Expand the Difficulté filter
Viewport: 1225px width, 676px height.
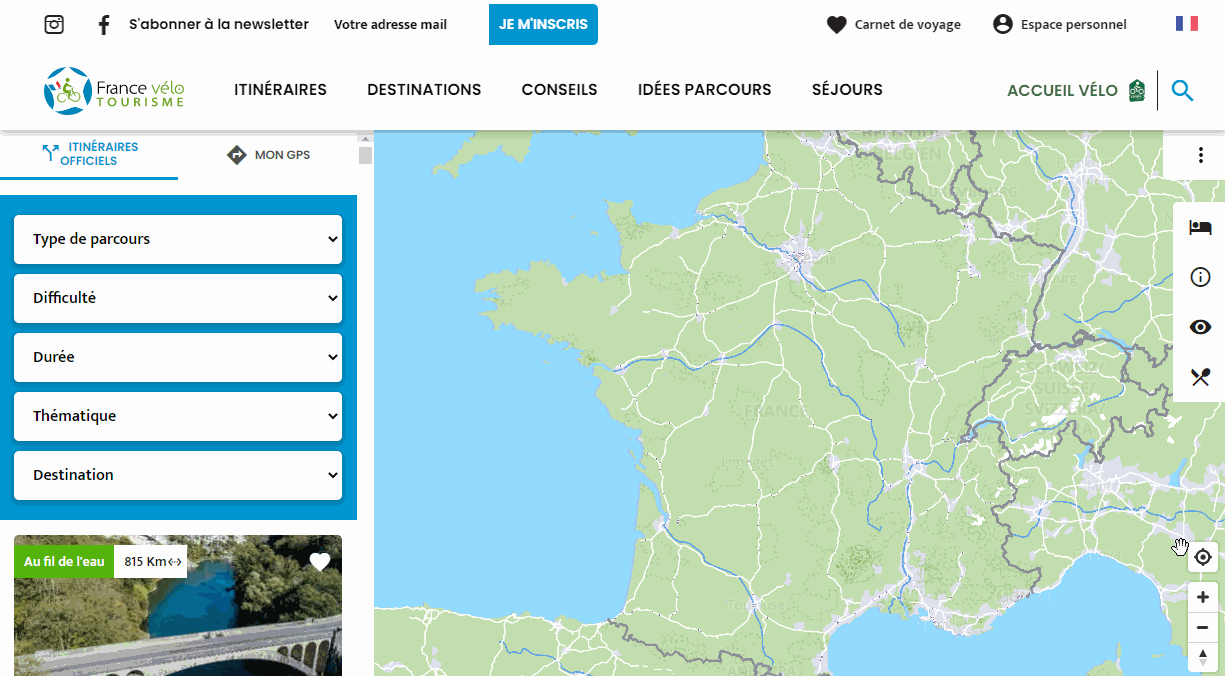click(x=177, y=298)
